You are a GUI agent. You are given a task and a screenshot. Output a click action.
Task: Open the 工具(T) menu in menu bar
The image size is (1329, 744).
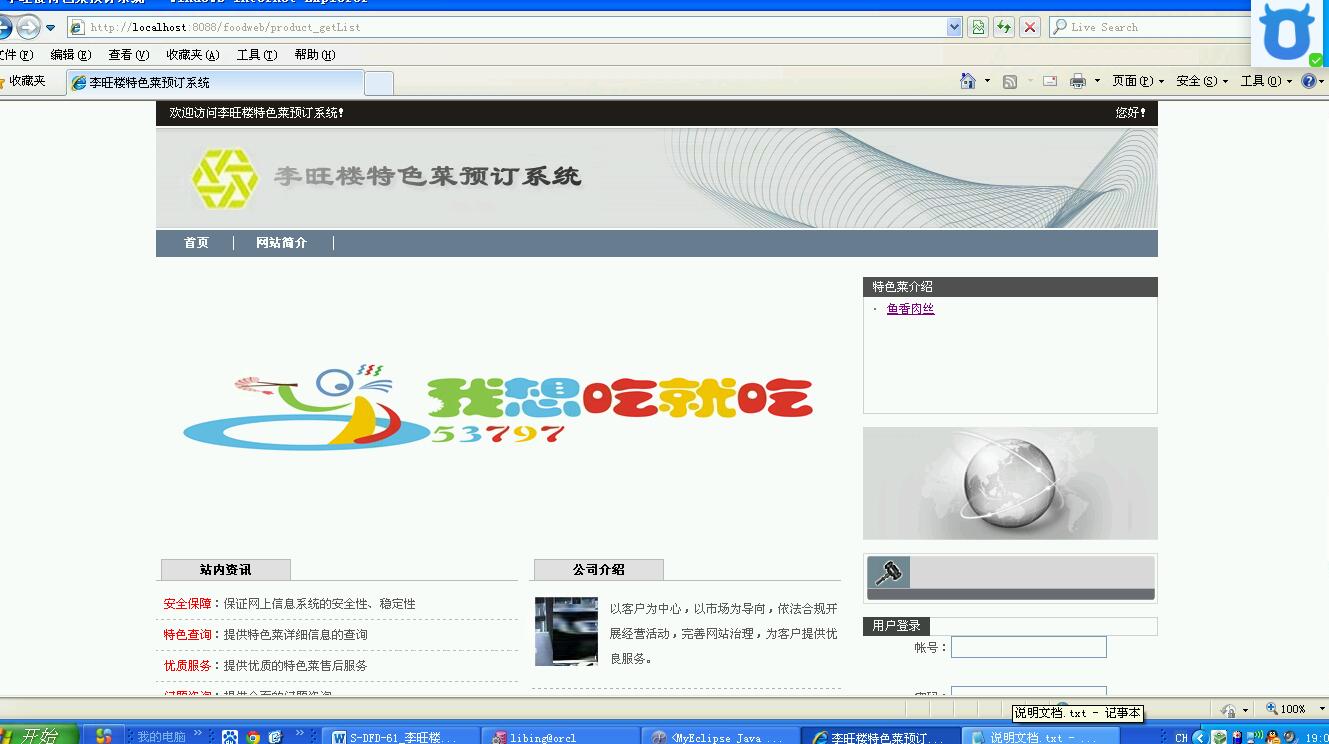257,55
